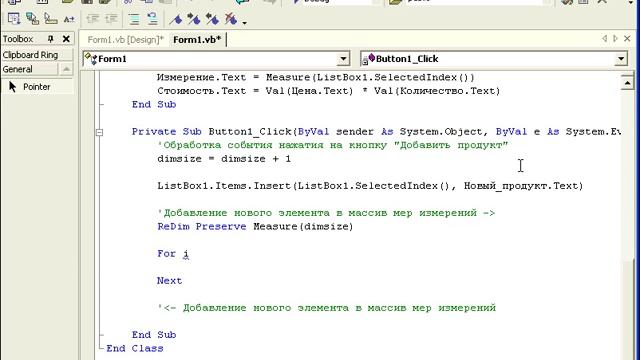
Task: Uncomment the selected lines icon
Action: pos(152,19)
